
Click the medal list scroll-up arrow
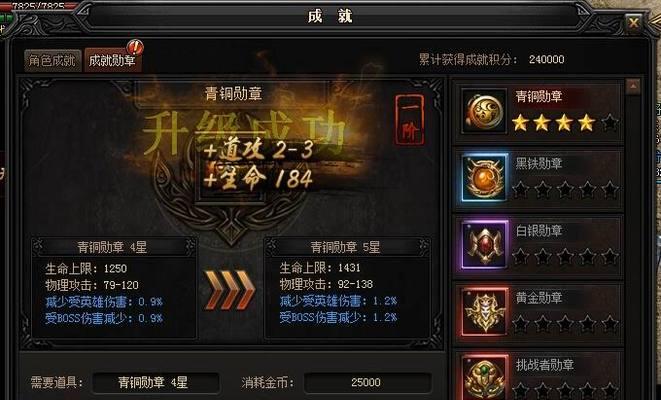coord(633,86)
